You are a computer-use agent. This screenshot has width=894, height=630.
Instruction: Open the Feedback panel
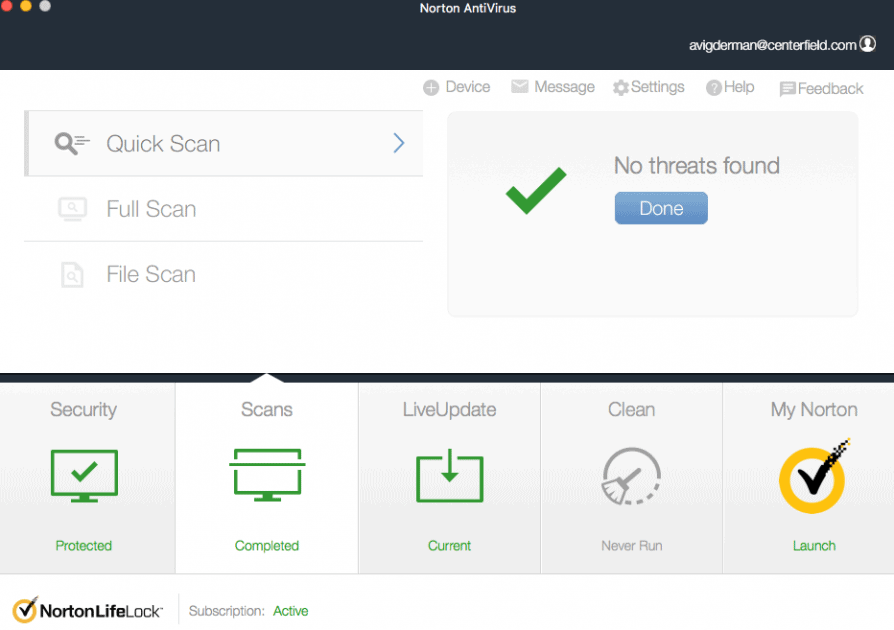(x=821, y=88)
